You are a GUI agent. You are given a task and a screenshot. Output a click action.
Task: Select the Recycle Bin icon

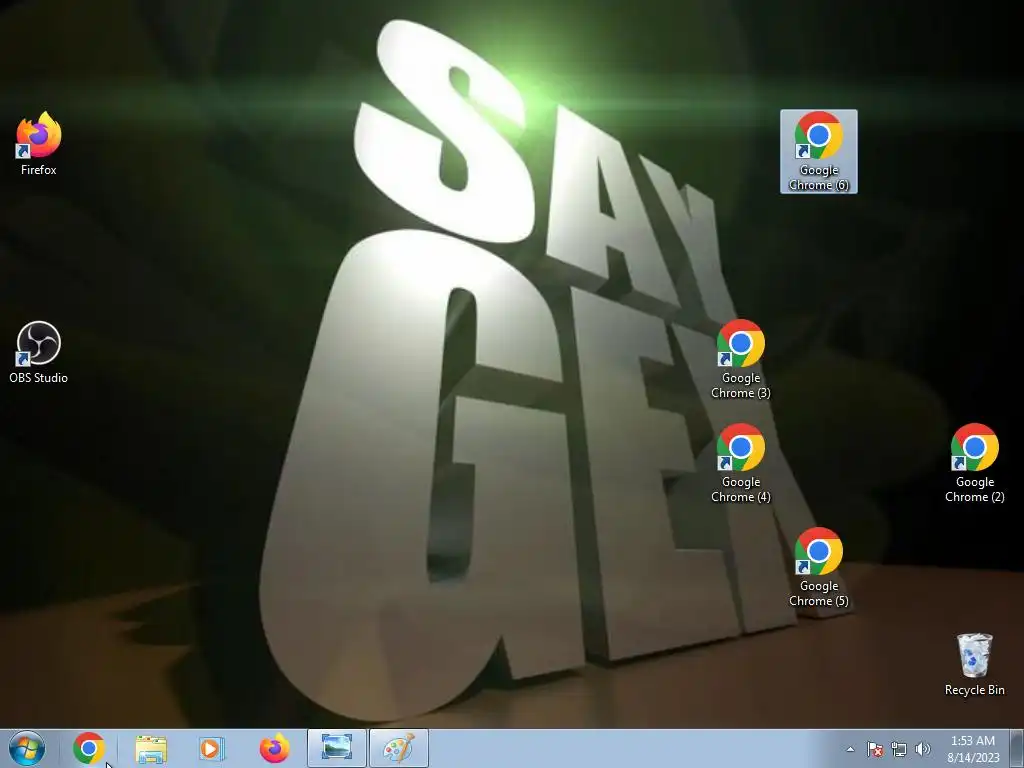click(x=974, y=664)
